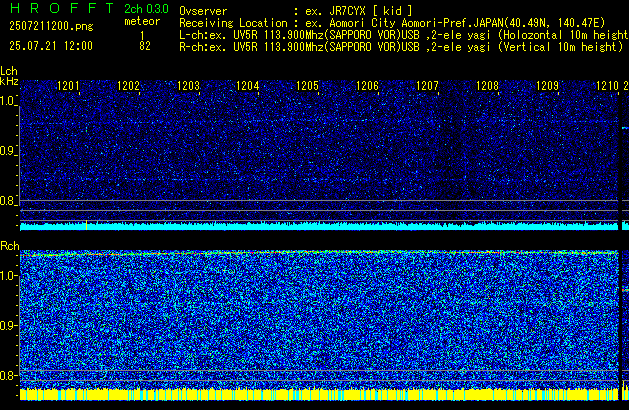
Task: Click the Lch 0.8 kHz axis tick
Action: [8, 201]
